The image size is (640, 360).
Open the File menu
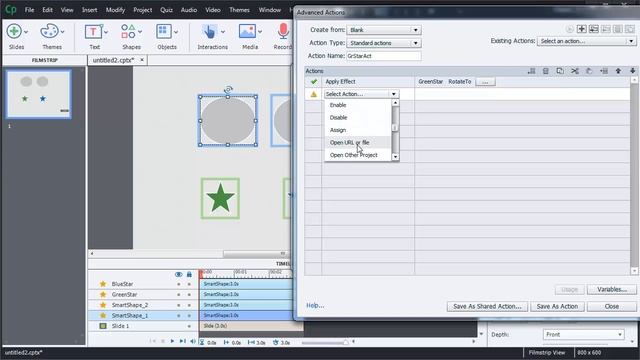click(29, 10)
